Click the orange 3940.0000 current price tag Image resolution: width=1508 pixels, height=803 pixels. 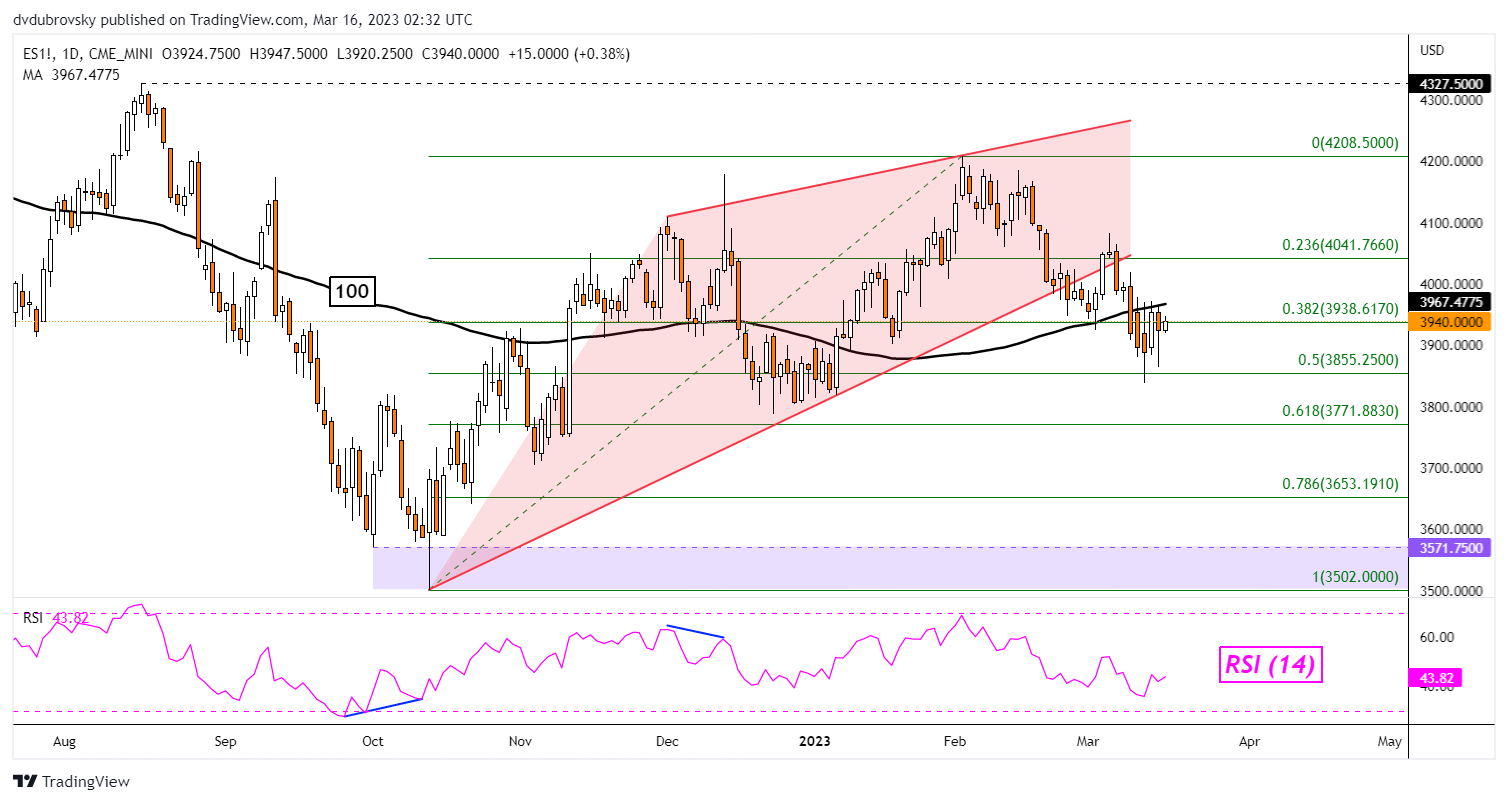point(1449,321)
